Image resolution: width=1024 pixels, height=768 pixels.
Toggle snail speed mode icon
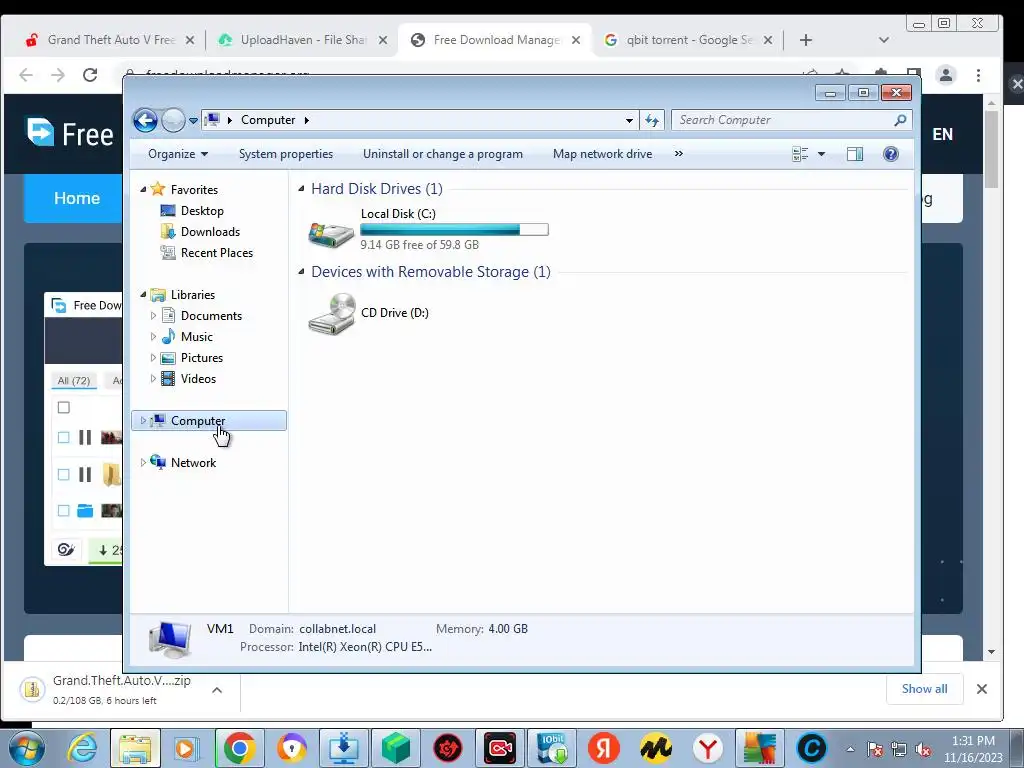[x=66, y=550]
